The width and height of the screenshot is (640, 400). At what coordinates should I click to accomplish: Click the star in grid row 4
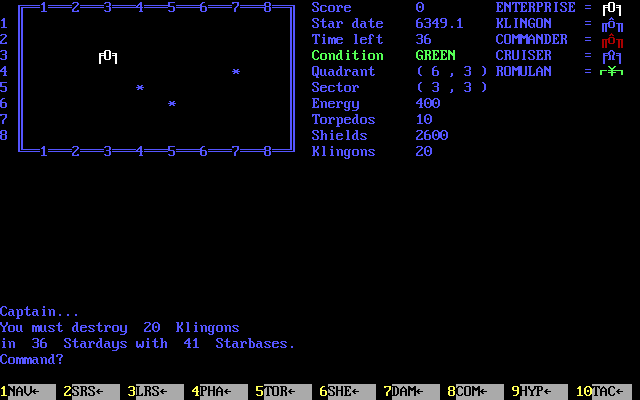tap(236, 72)
